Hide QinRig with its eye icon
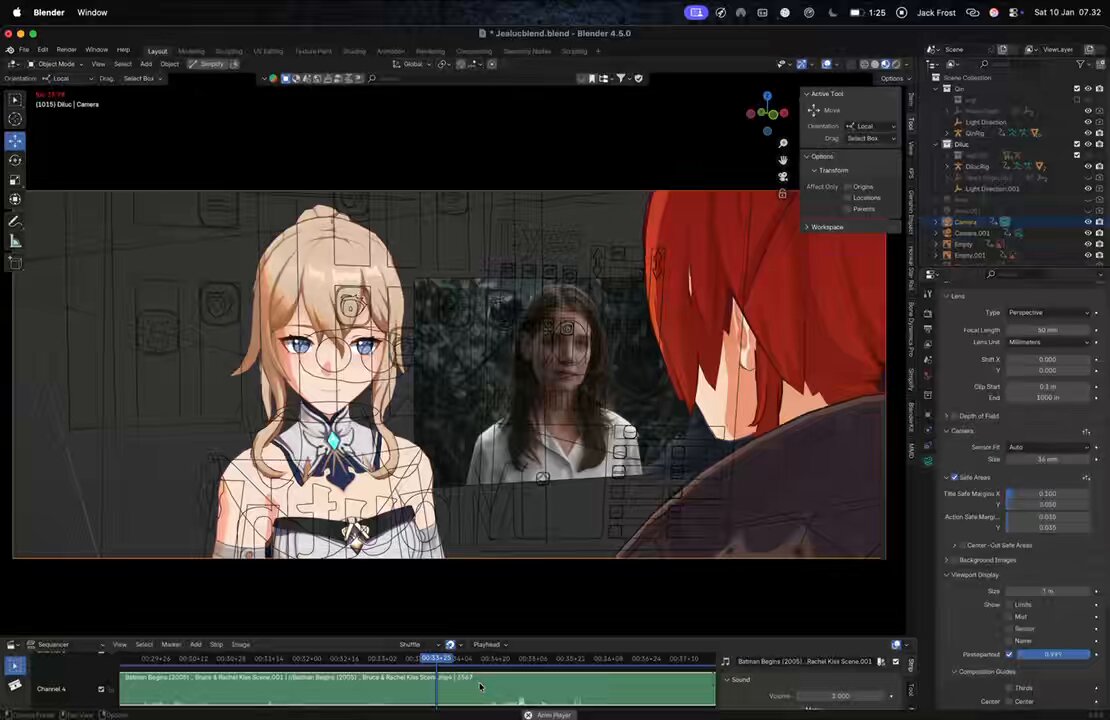 tap(1088, 133)
